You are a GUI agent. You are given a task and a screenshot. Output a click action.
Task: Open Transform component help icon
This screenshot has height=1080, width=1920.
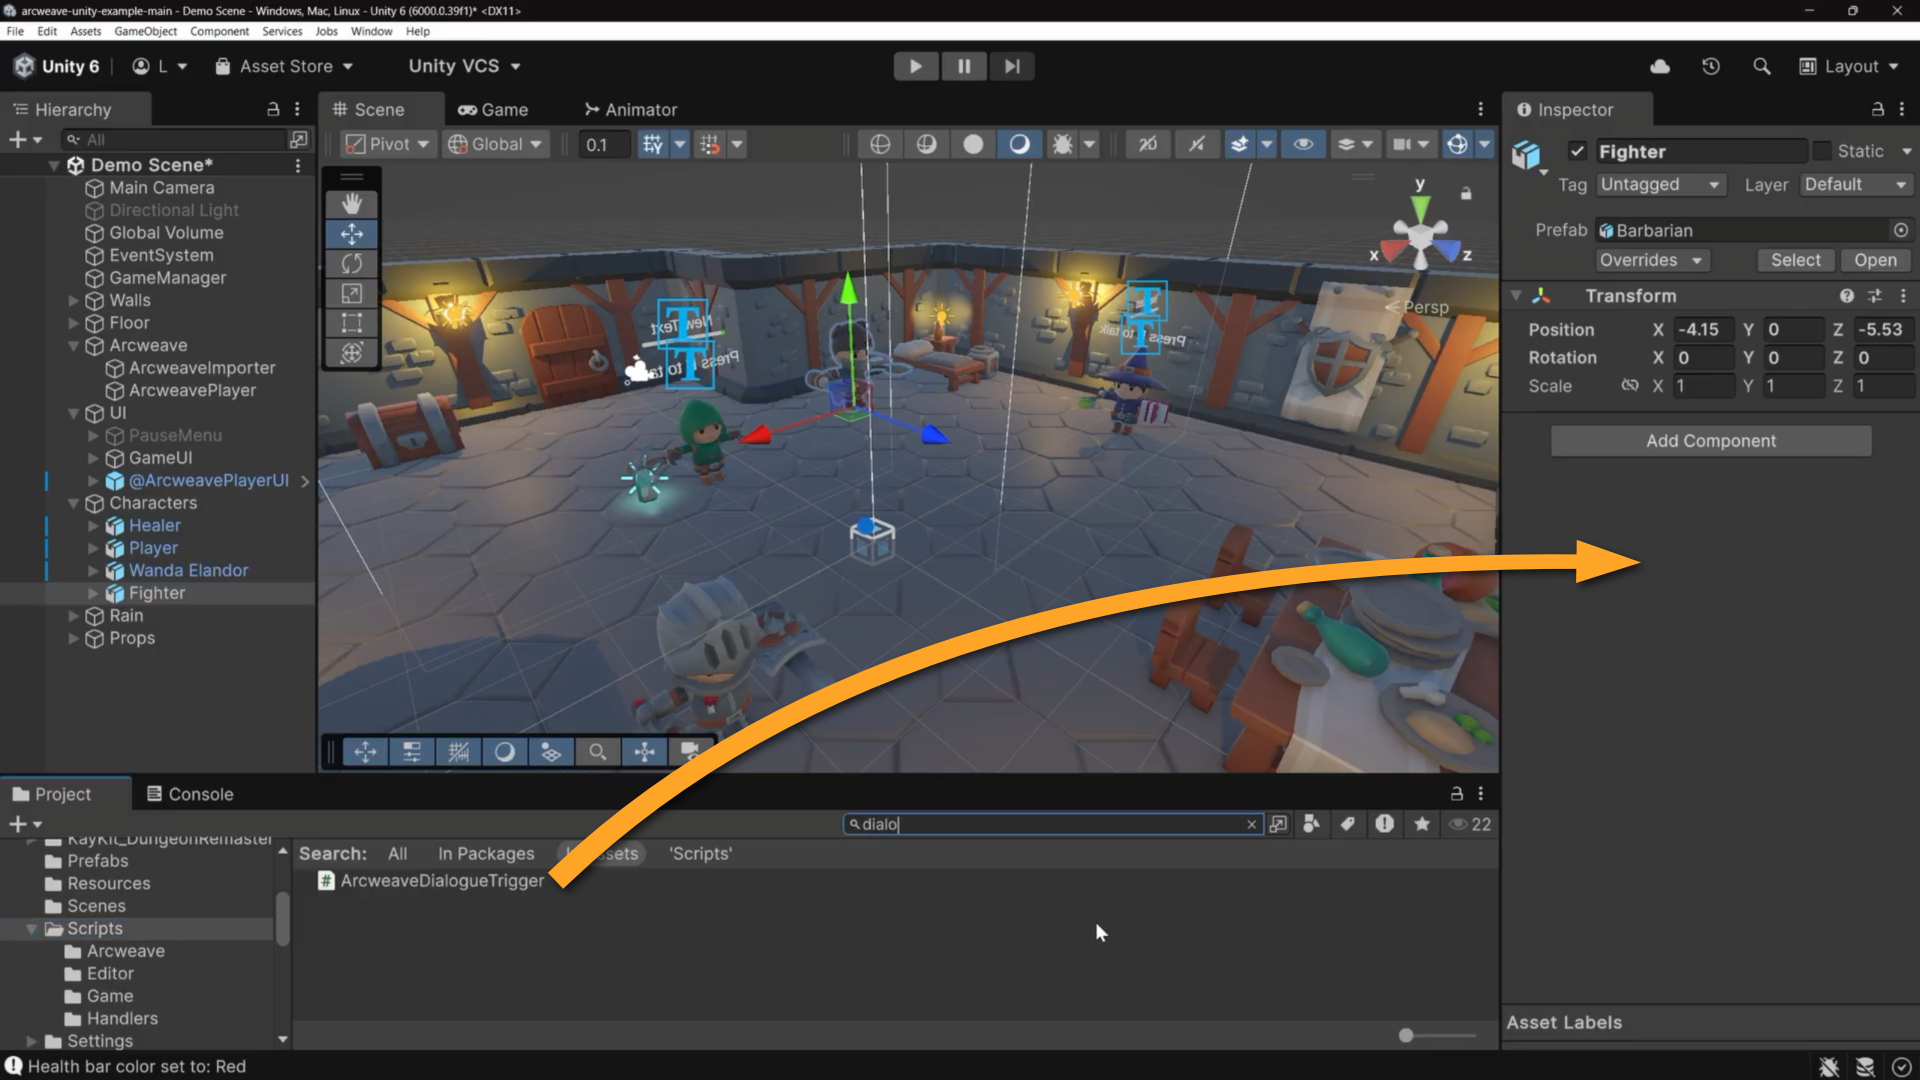[x=1847, y=296]
